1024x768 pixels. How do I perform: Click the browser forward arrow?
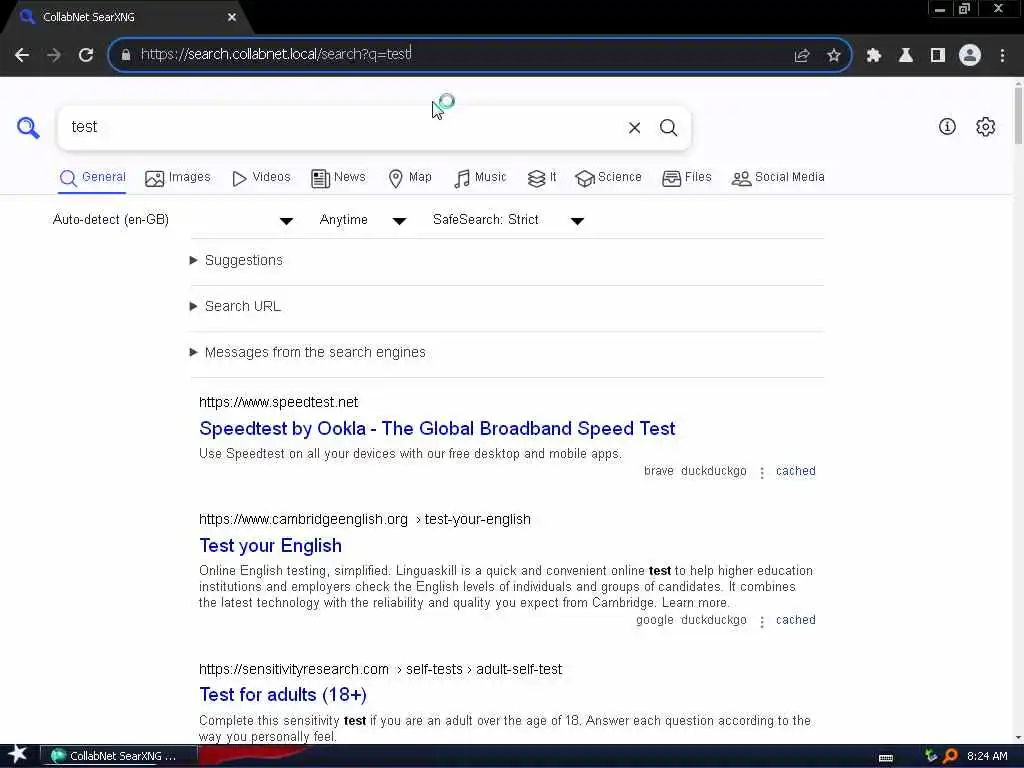tap(54, 55)
